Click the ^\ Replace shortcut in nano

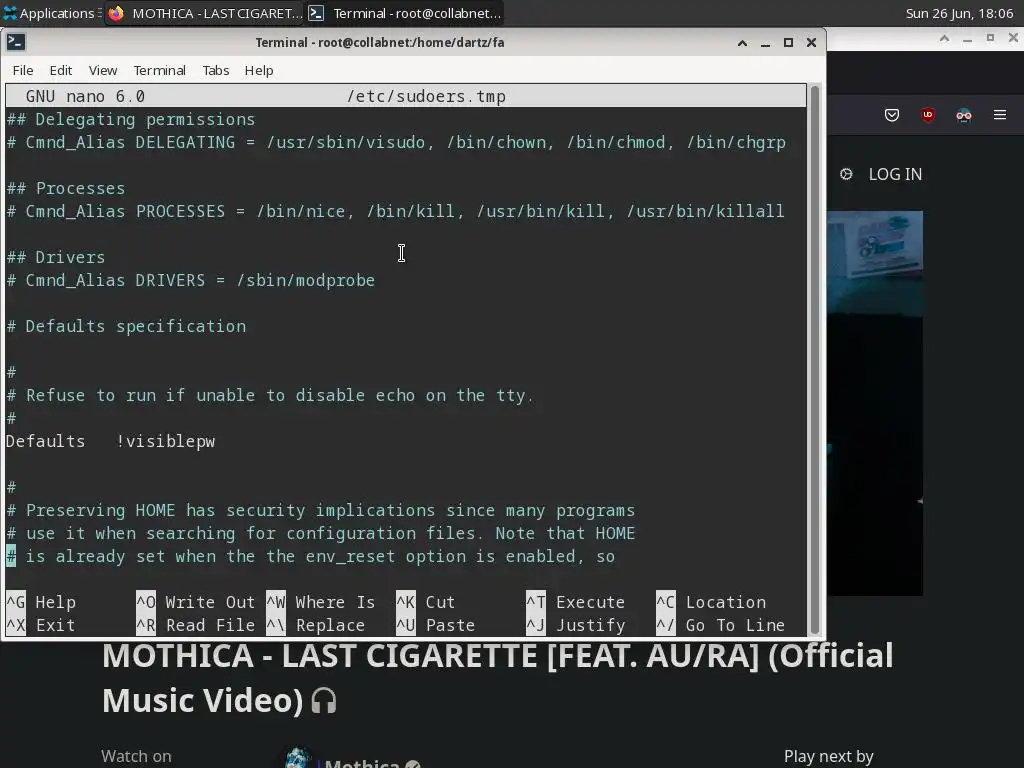[315, 625]
